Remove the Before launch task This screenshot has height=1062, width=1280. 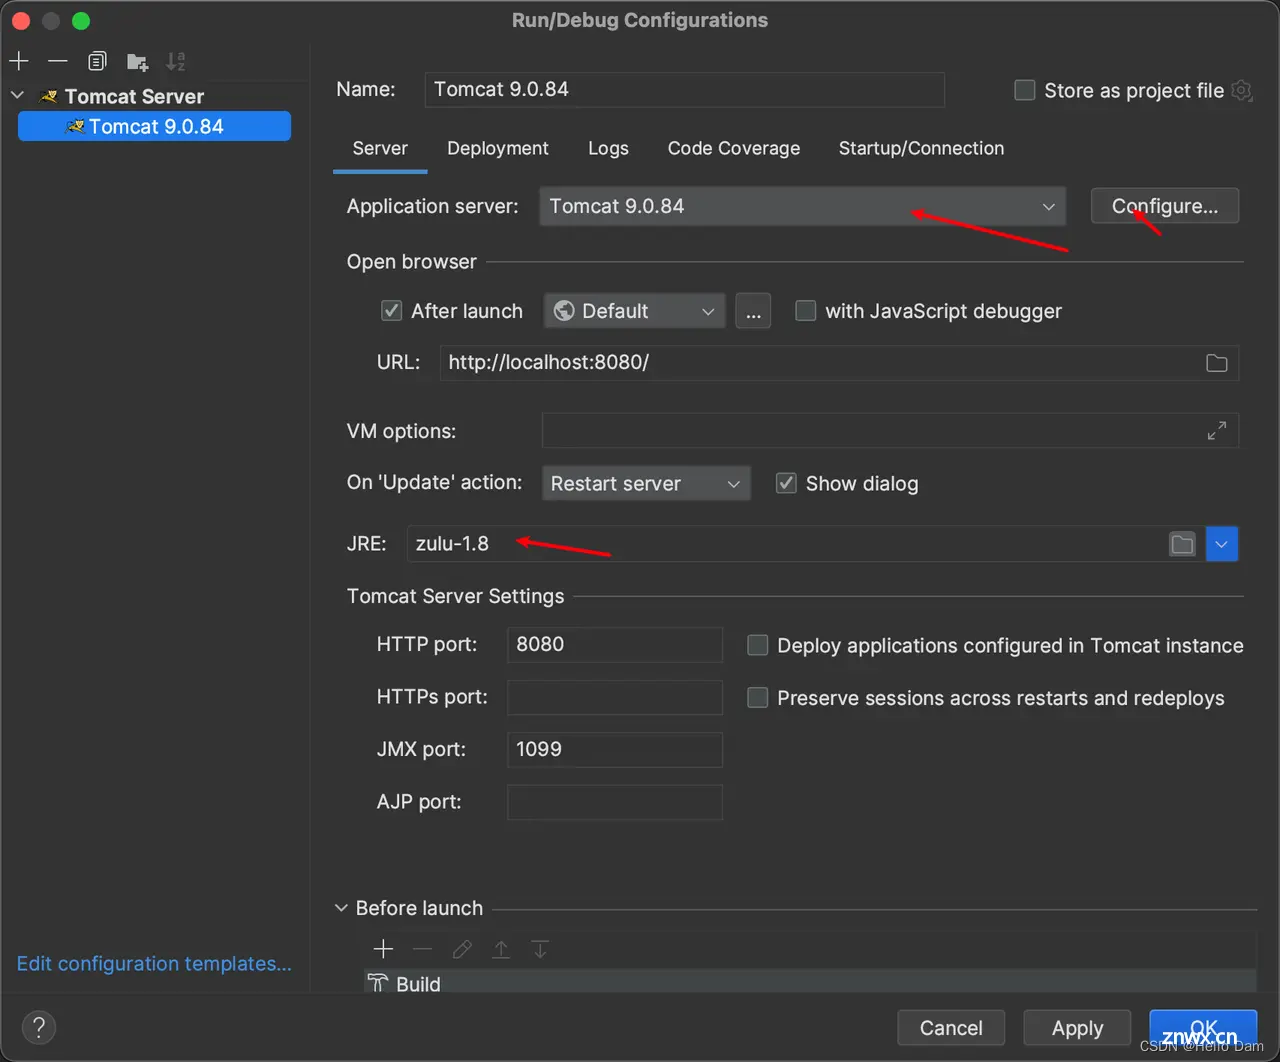point(423,949)
